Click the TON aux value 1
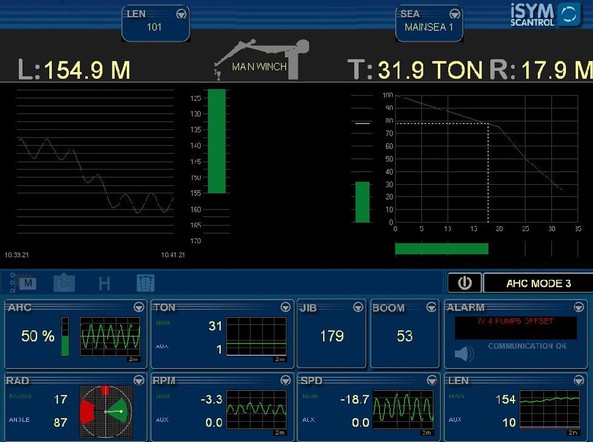 point(219,349)
